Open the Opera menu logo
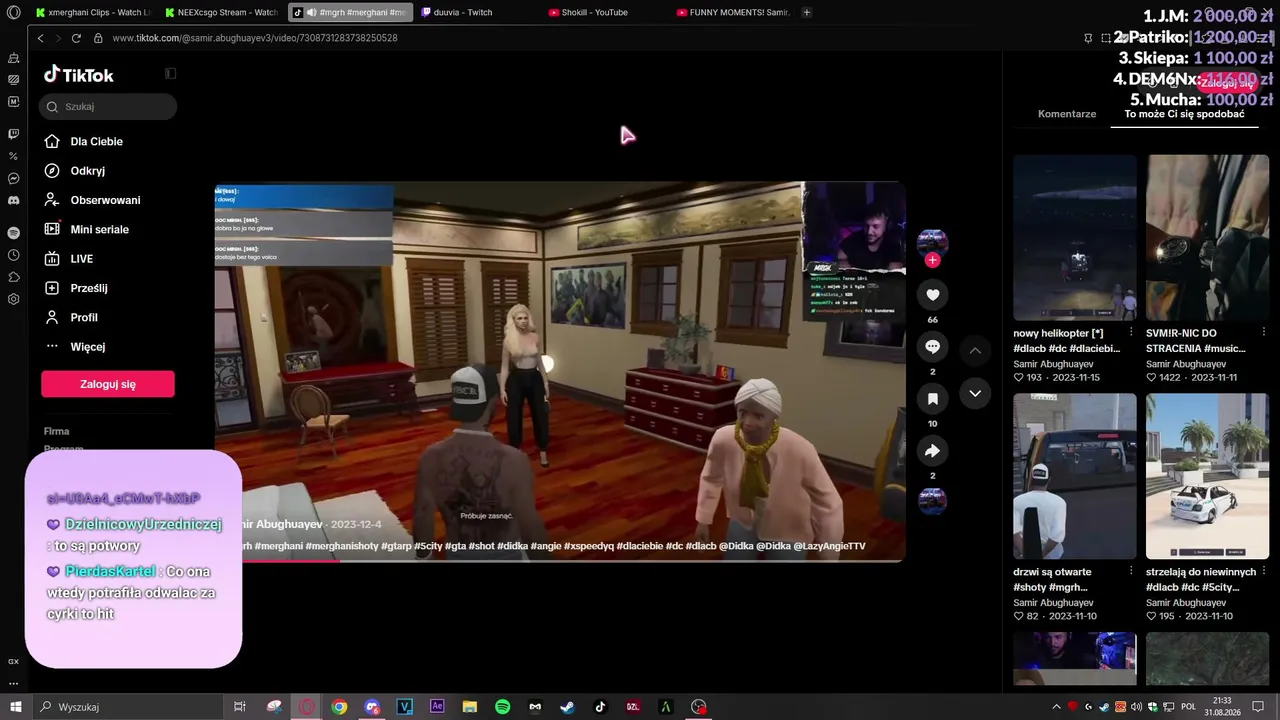Viewport: 1280px width, 720px height. 14,13
